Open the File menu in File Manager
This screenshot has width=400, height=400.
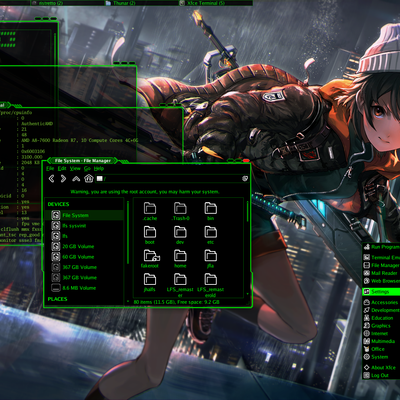pos(50,169)
